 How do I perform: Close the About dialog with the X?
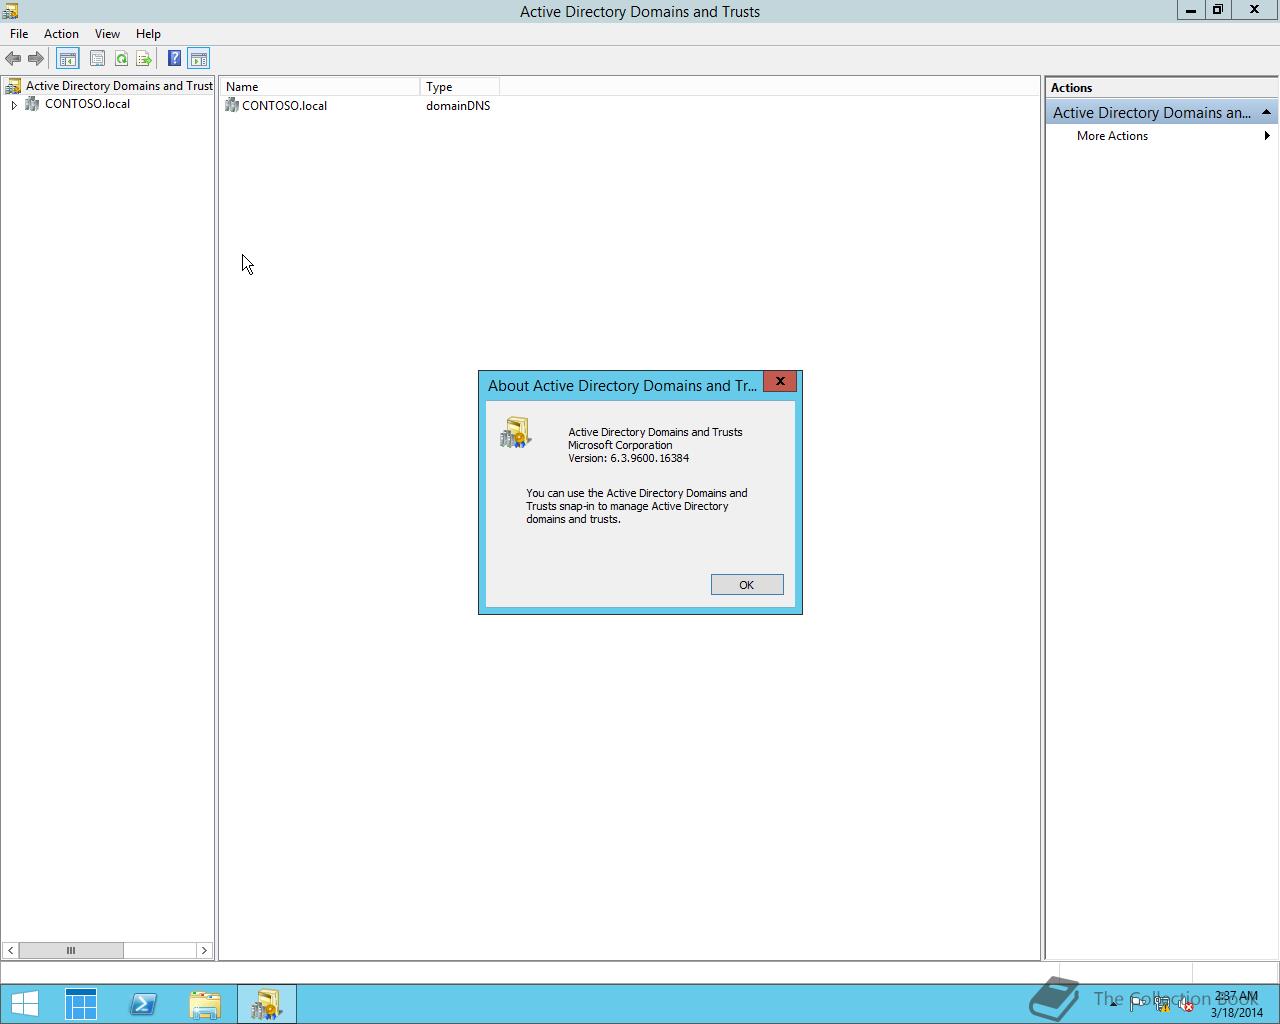click(780, 381)
